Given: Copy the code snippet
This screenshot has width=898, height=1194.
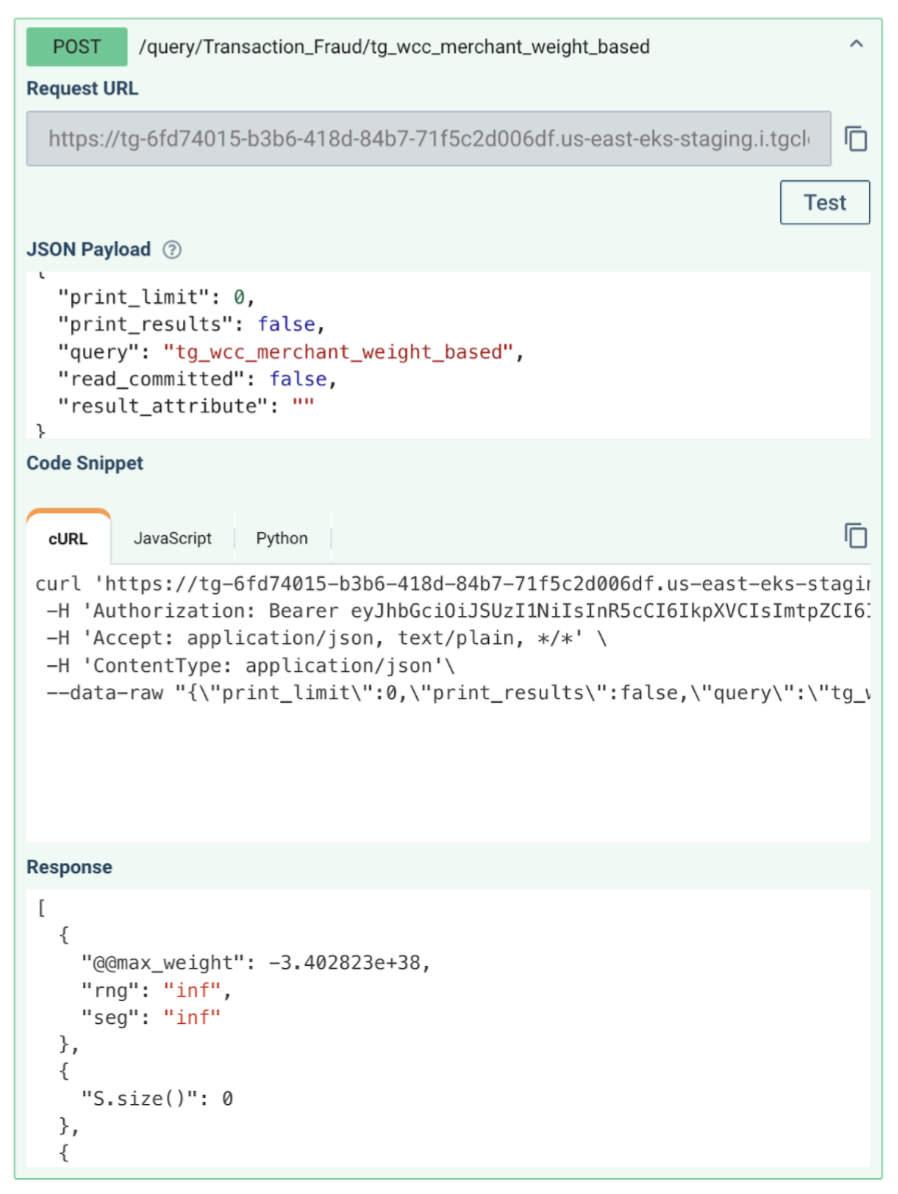Looking at the screenshot, I should 855,536.
